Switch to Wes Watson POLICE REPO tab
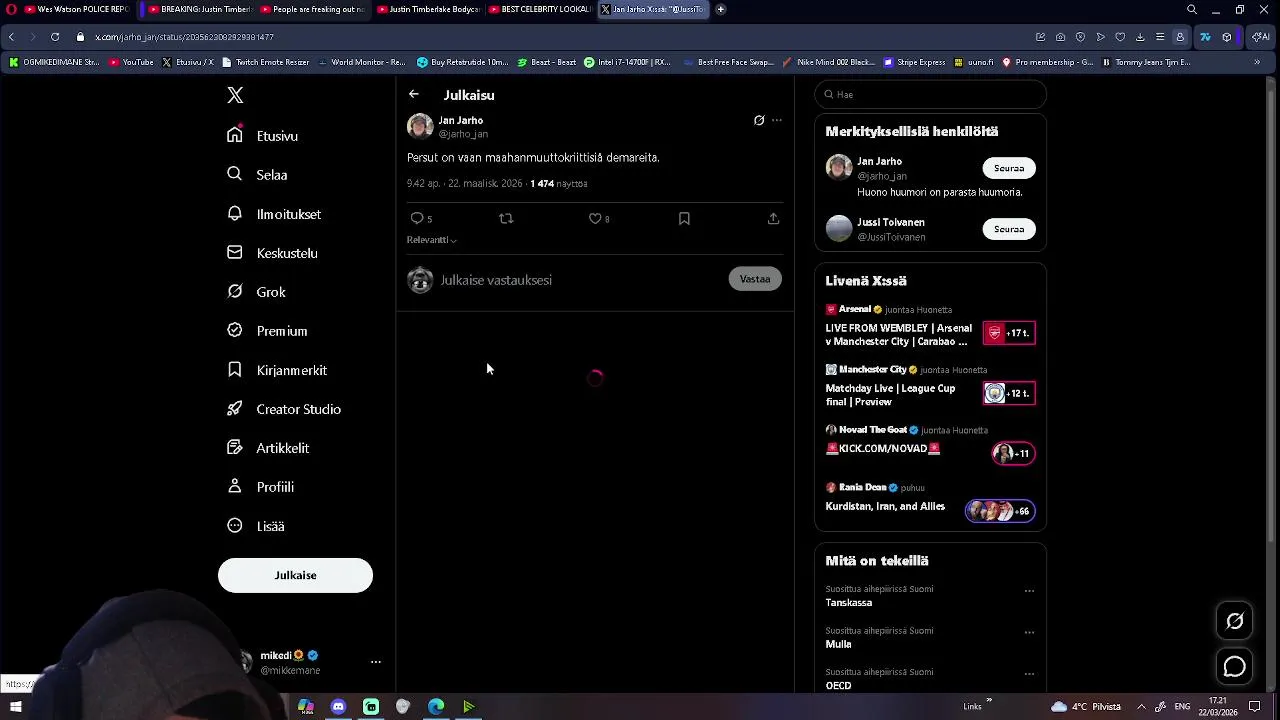Image resolution: width=1280 pixels, height=720 pixels. [x=77, y=9]
